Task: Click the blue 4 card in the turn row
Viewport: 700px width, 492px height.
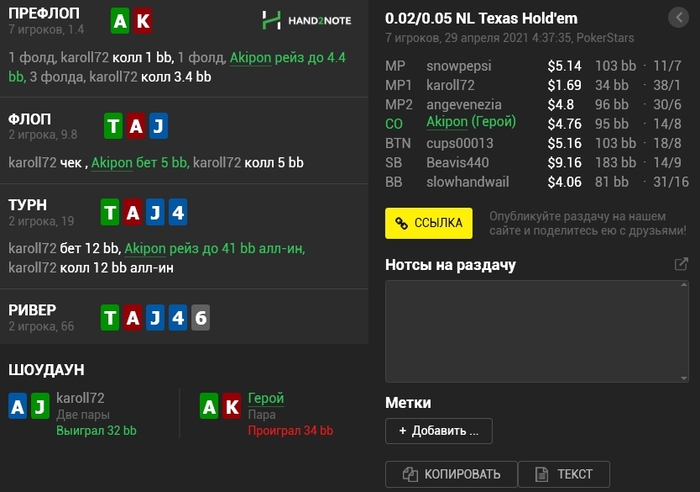Action: [x=178, y=212]
